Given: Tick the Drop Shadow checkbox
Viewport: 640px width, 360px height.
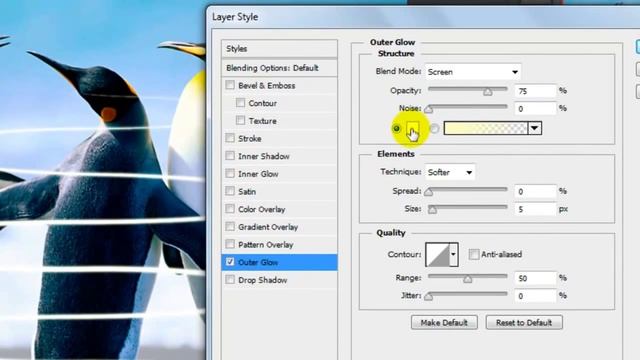Looking at the screenshot, I should [230, 280].
